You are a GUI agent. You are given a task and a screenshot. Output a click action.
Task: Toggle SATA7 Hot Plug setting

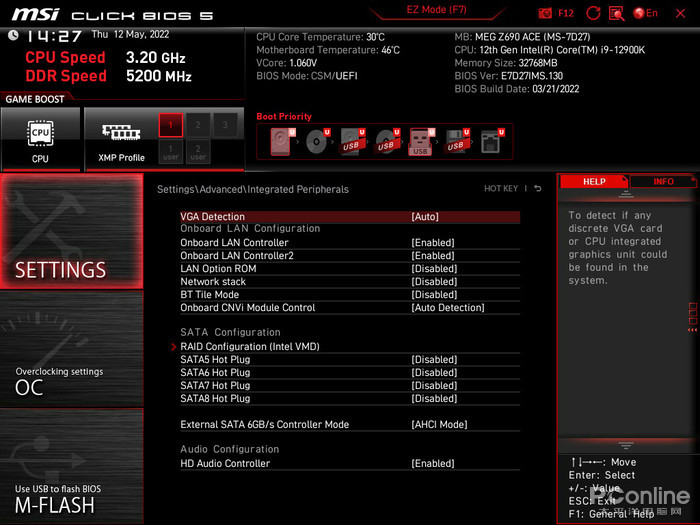point(350,385)
